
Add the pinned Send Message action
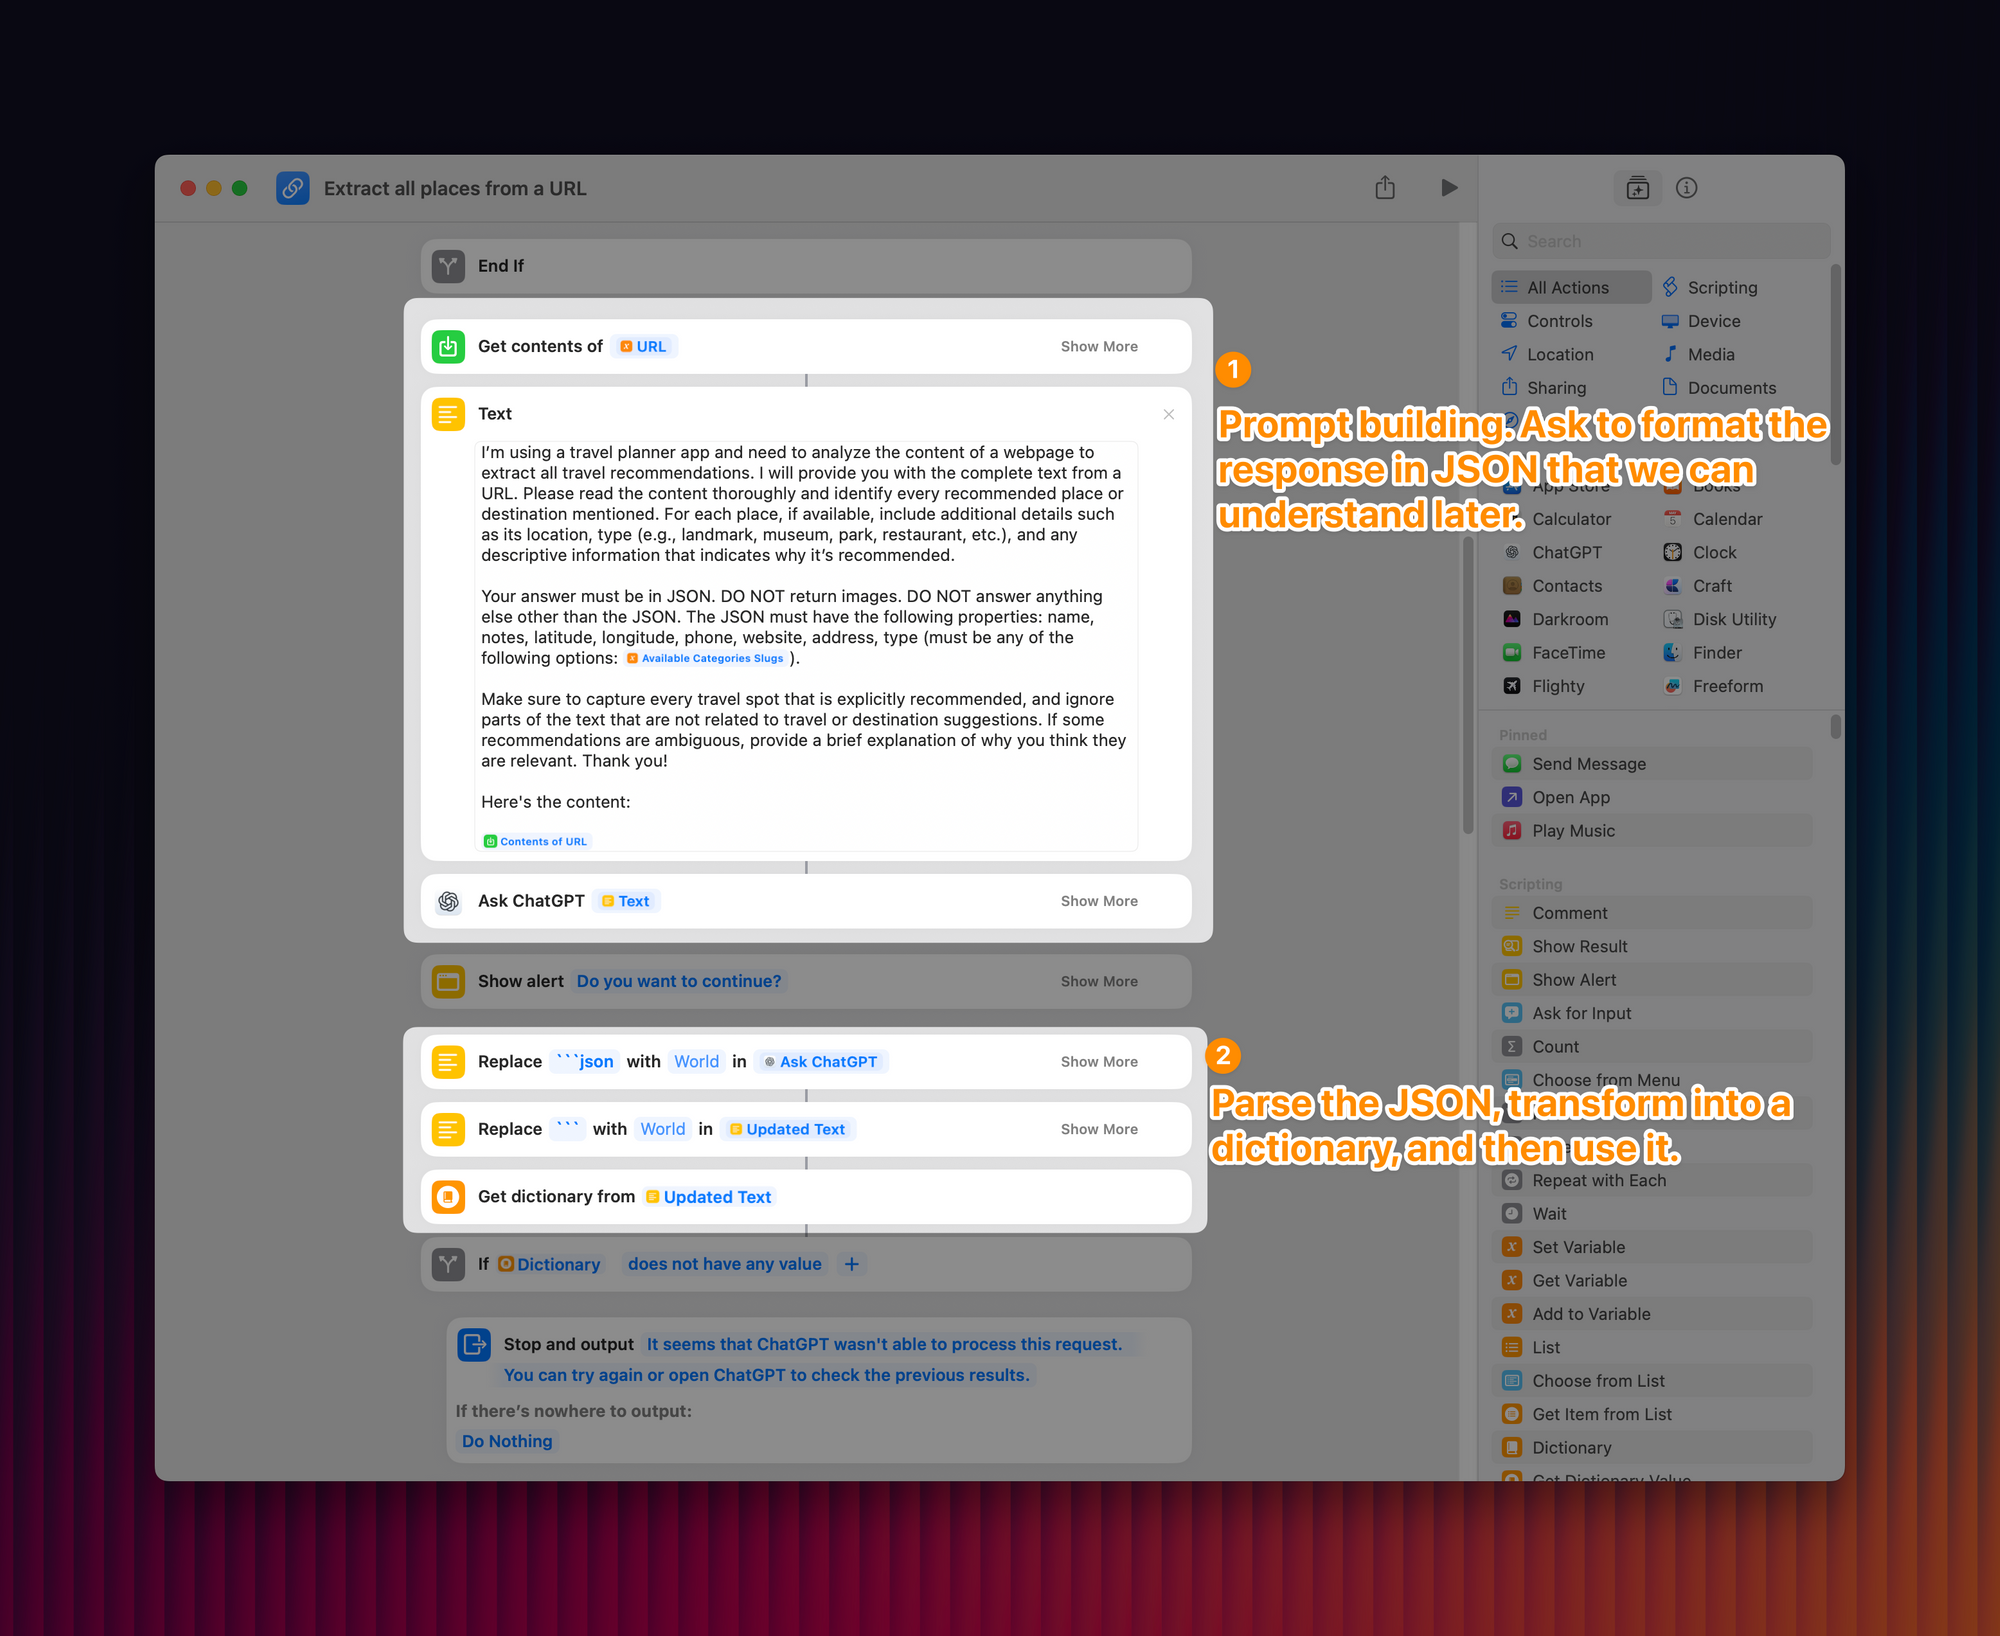[x=1652, y=764]
